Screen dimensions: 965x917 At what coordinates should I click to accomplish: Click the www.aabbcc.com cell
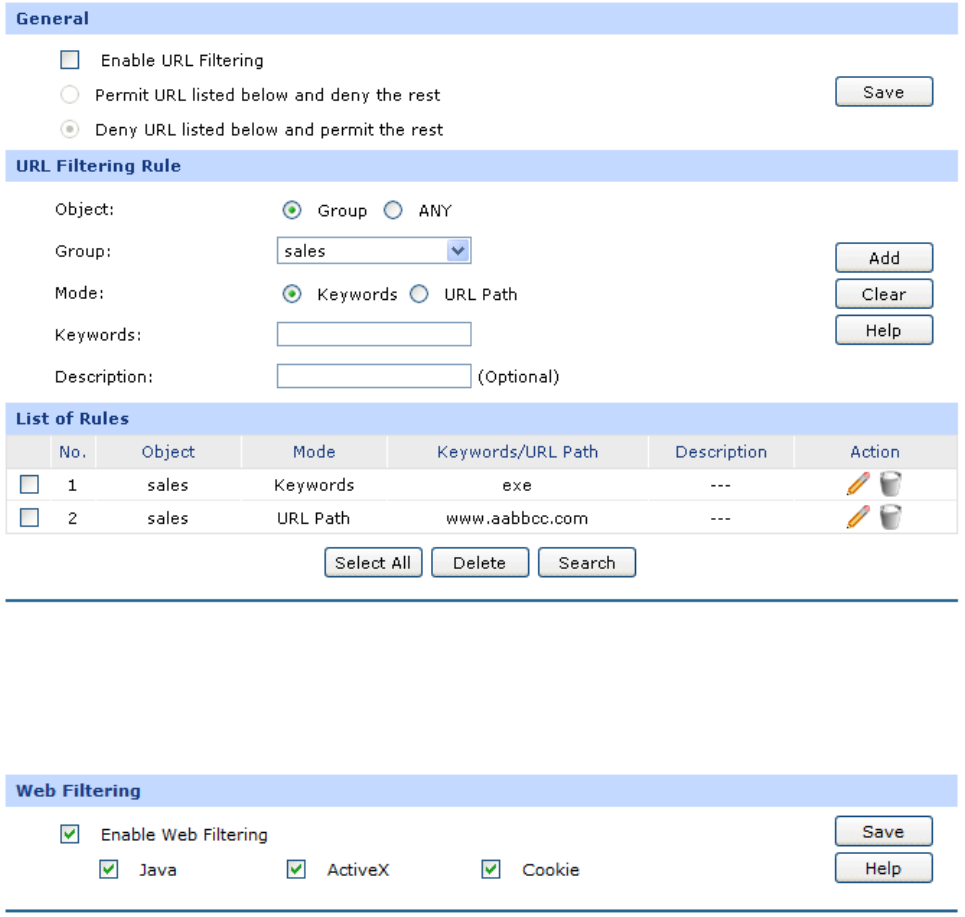(517, 518)
